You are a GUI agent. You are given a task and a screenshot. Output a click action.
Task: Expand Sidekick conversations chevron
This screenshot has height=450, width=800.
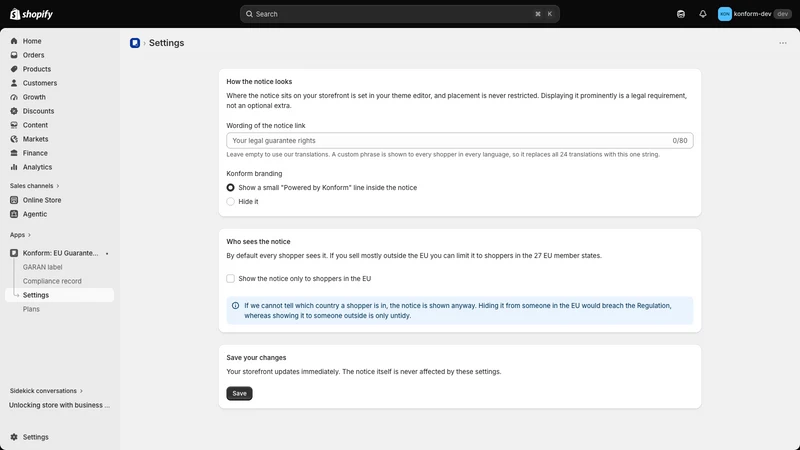[81, 391]
